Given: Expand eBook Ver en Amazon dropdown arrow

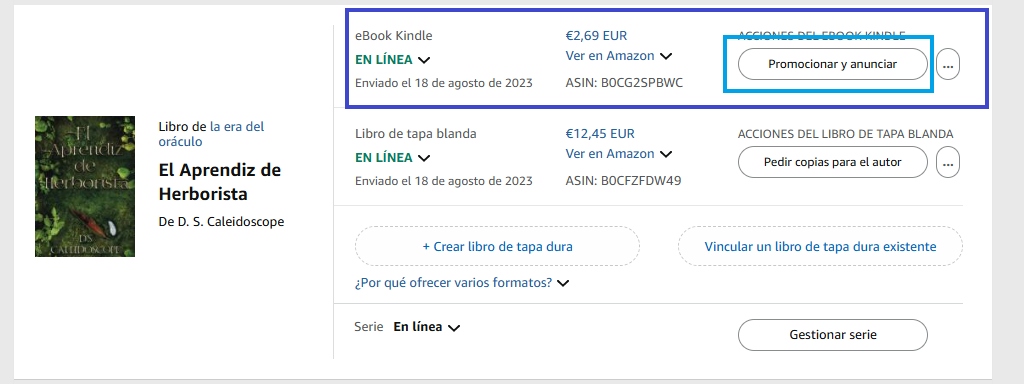Looking at the screenshot, I should (665, 56).
